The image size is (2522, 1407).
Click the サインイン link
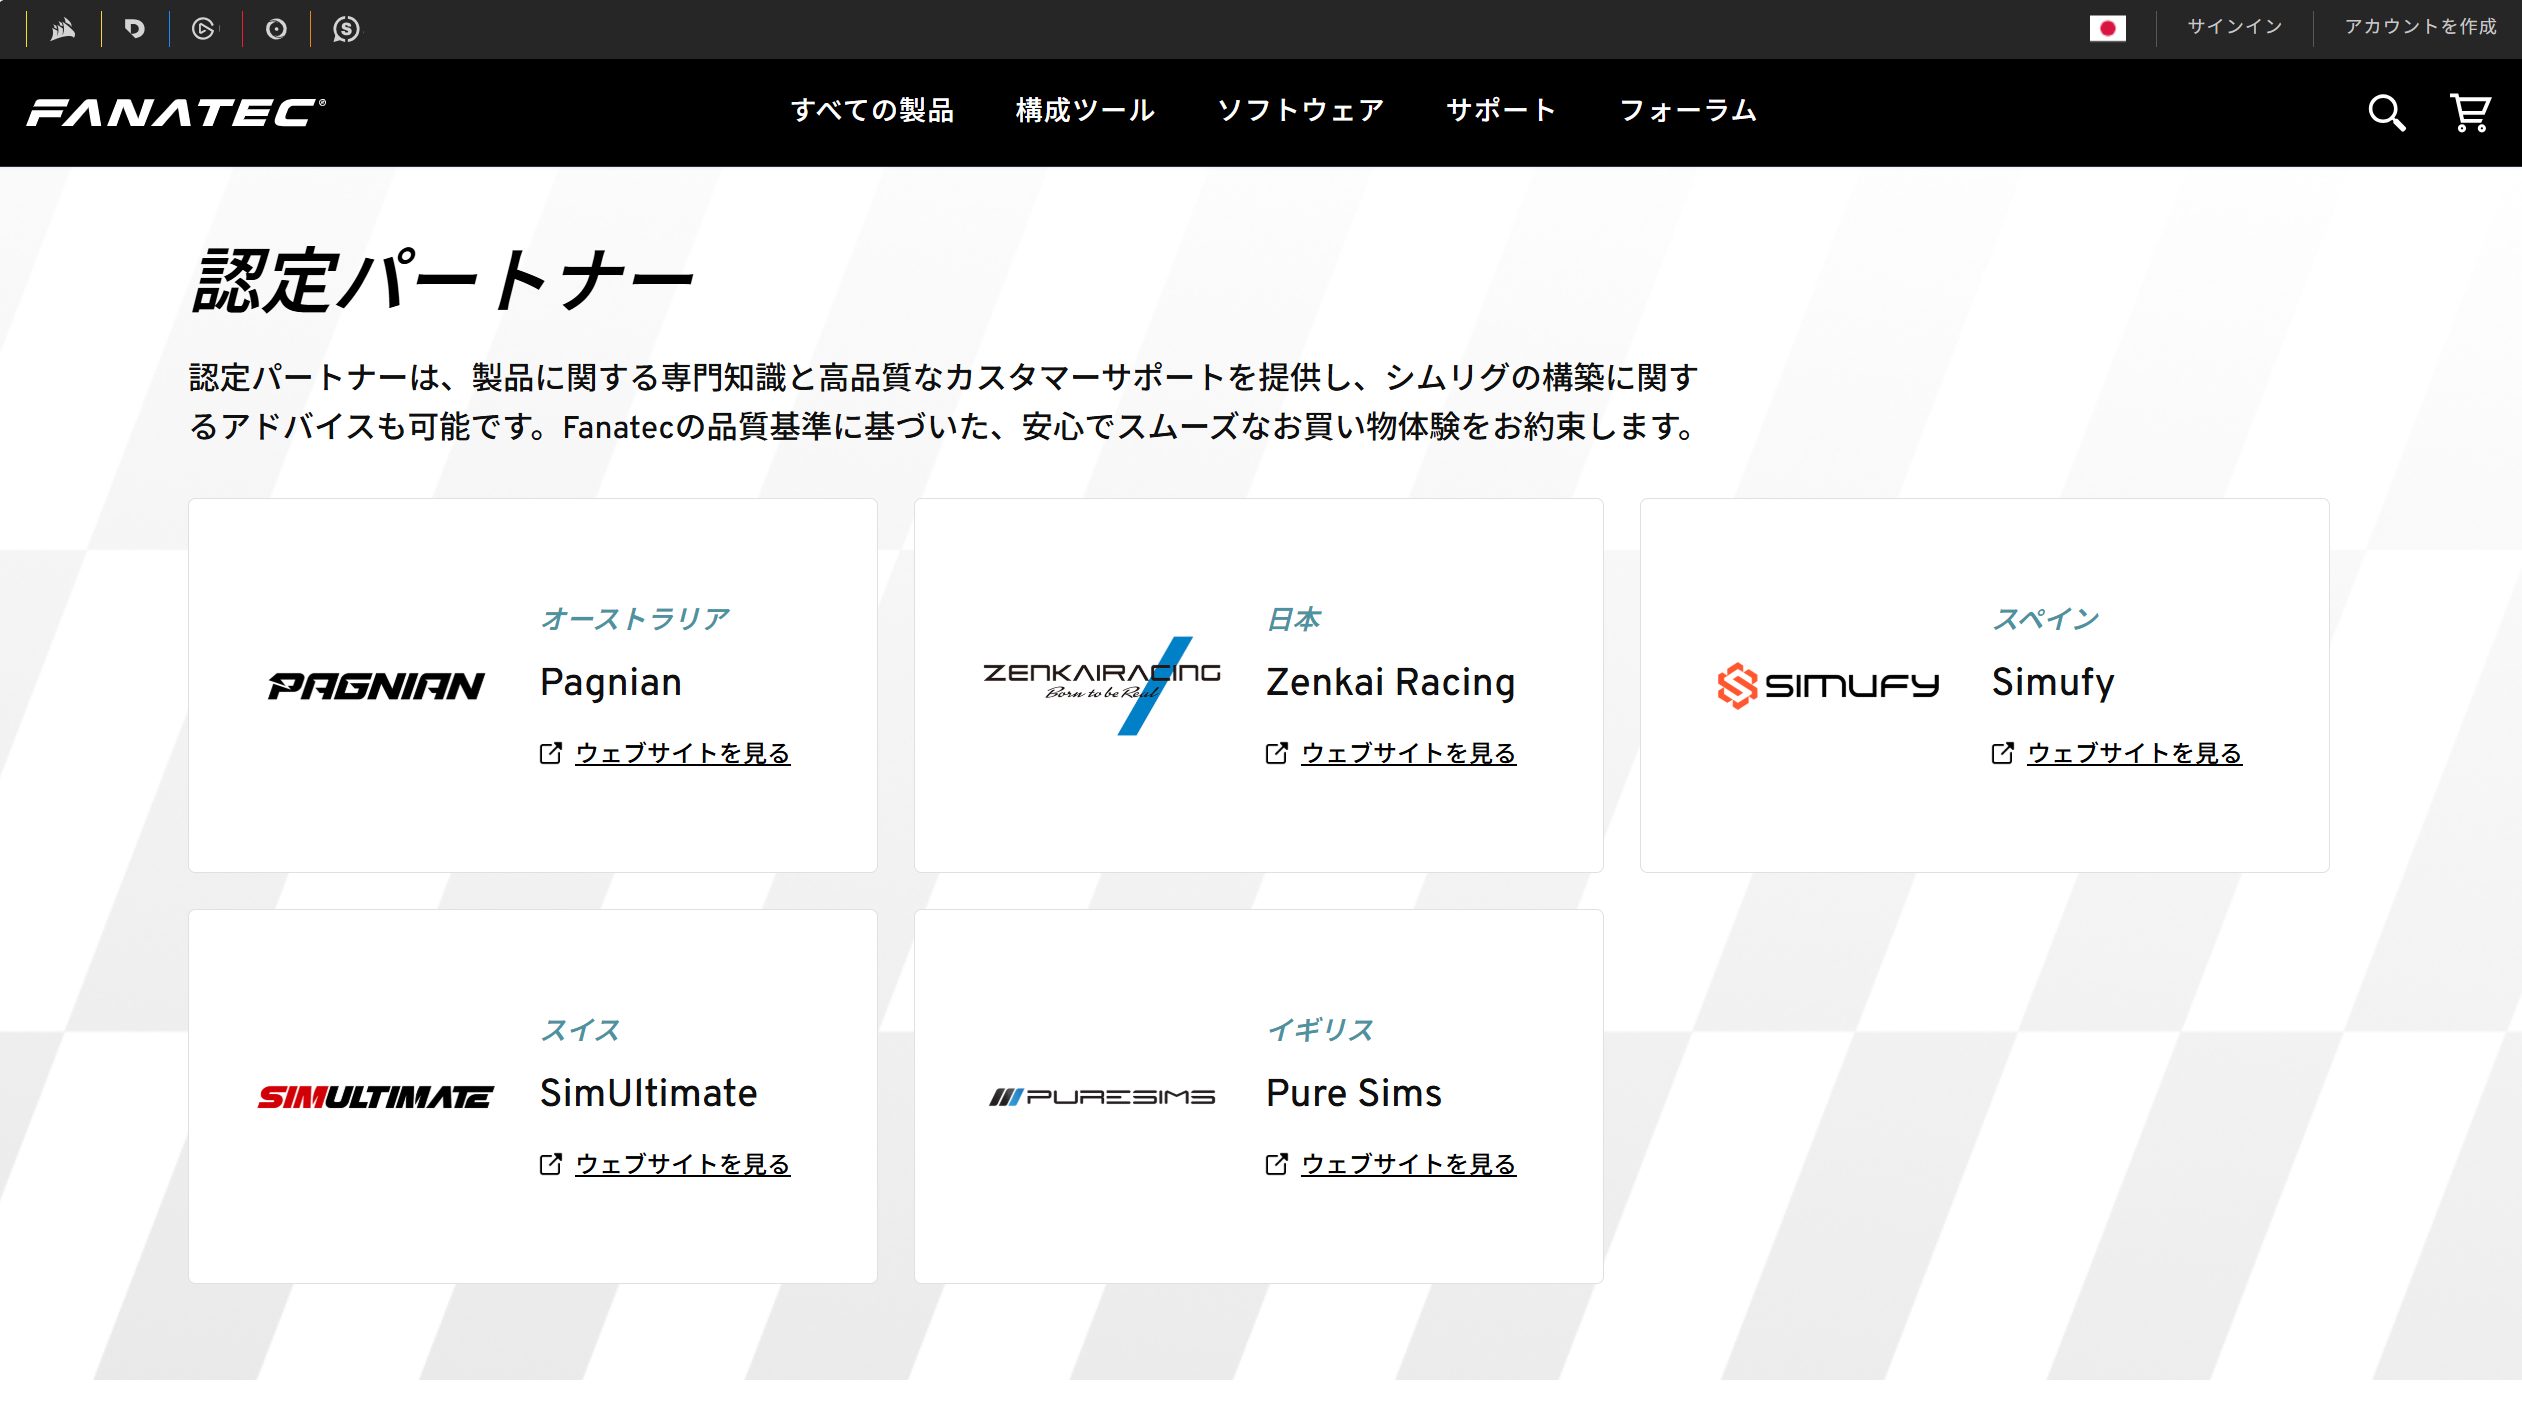coord(2234,27)
